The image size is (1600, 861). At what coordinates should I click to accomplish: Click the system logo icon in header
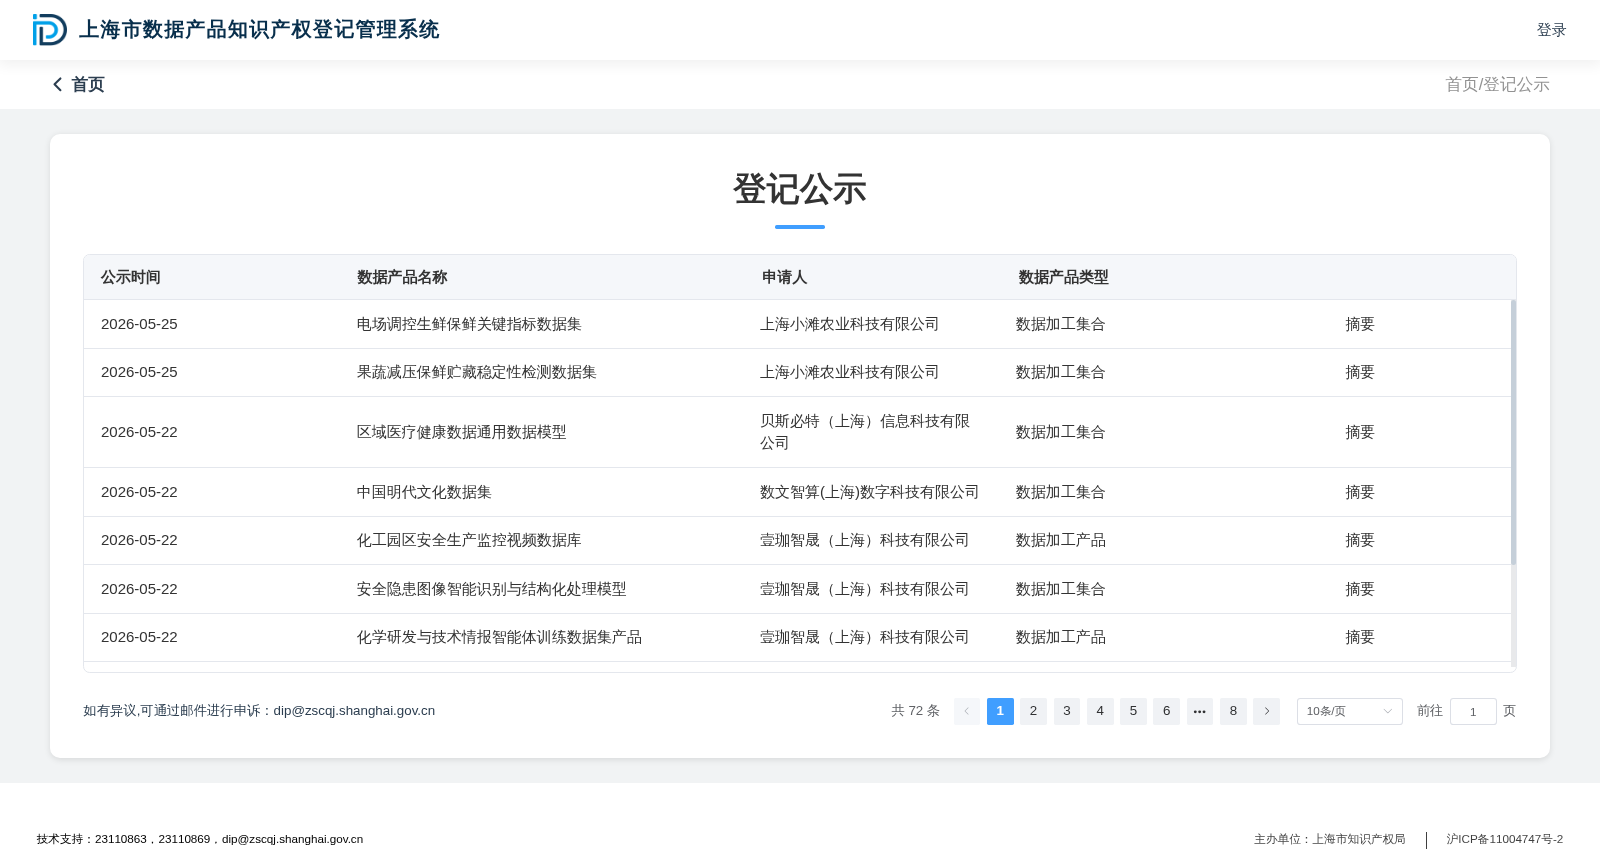point(50,30)
